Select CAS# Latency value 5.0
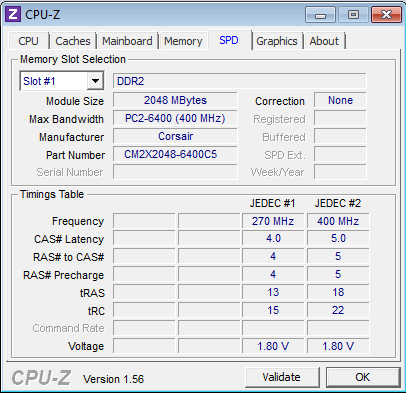Viewport: 406px width, 393px height. tap(338, 239)
